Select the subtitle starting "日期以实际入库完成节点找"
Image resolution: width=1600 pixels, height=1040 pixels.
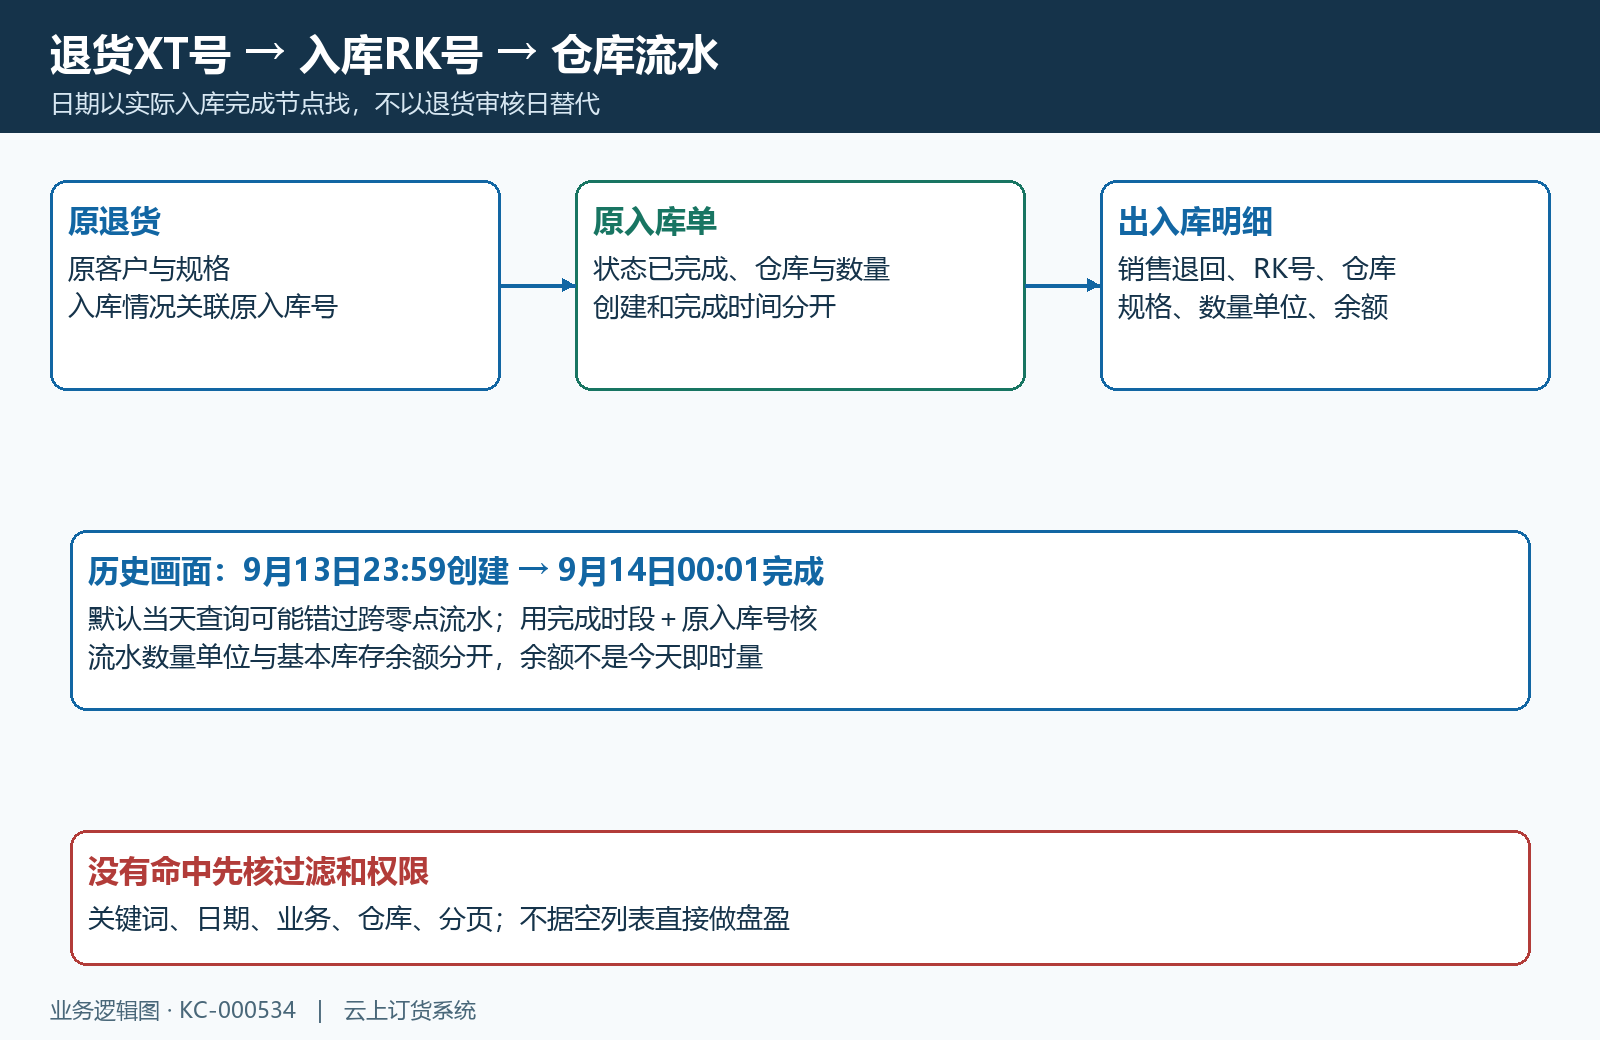tap(325, 104)
